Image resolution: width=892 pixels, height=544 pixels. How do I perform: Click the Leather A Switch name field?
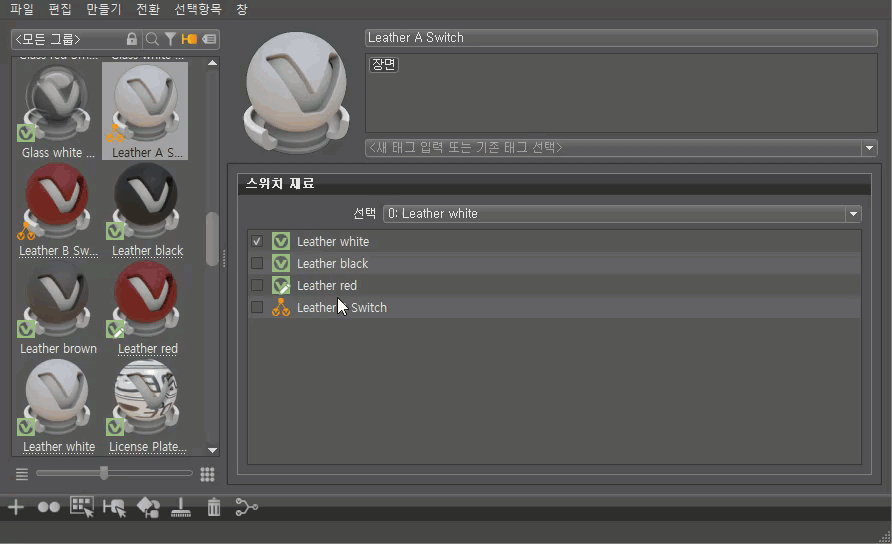point(621,38)
